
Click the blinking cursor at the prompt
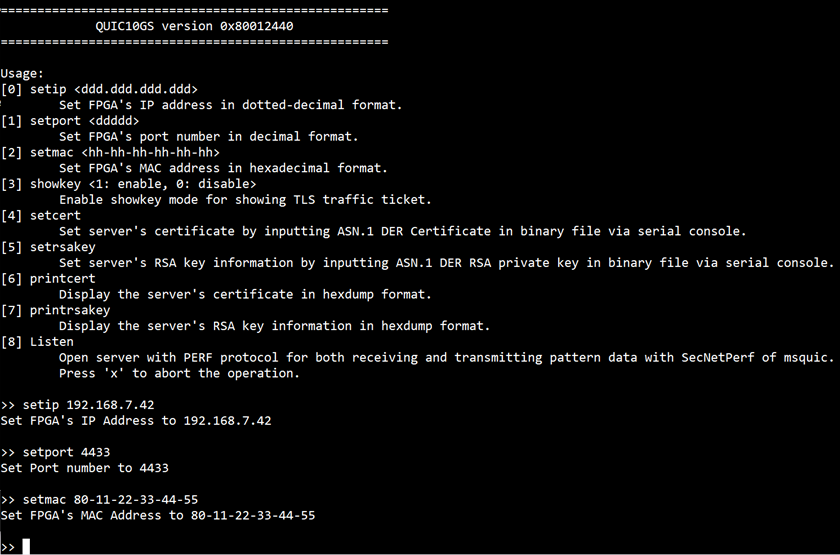(x=26, y=546)
